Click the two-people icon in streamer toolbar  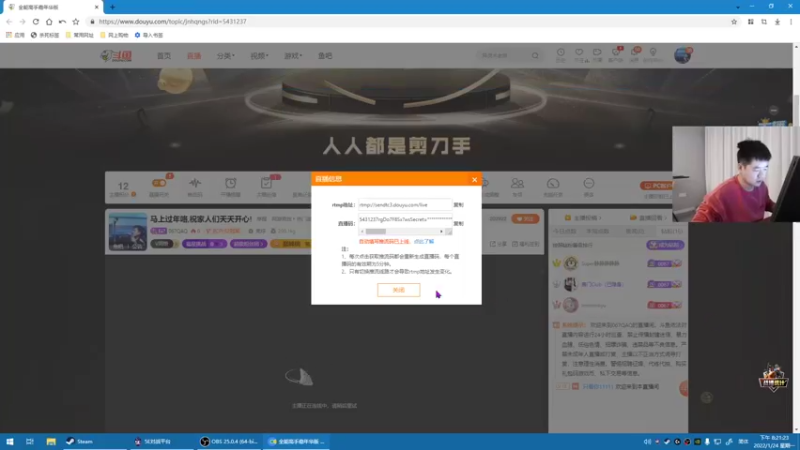517,183
